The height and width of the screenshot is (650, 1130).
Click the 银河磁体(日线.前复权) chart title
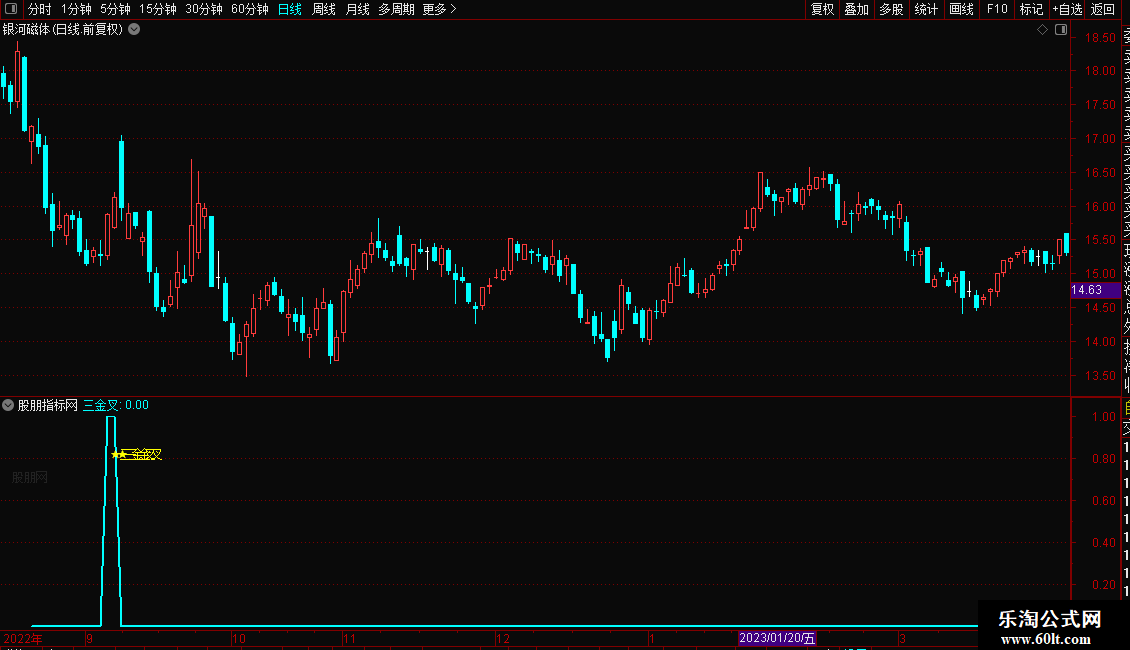63,30
